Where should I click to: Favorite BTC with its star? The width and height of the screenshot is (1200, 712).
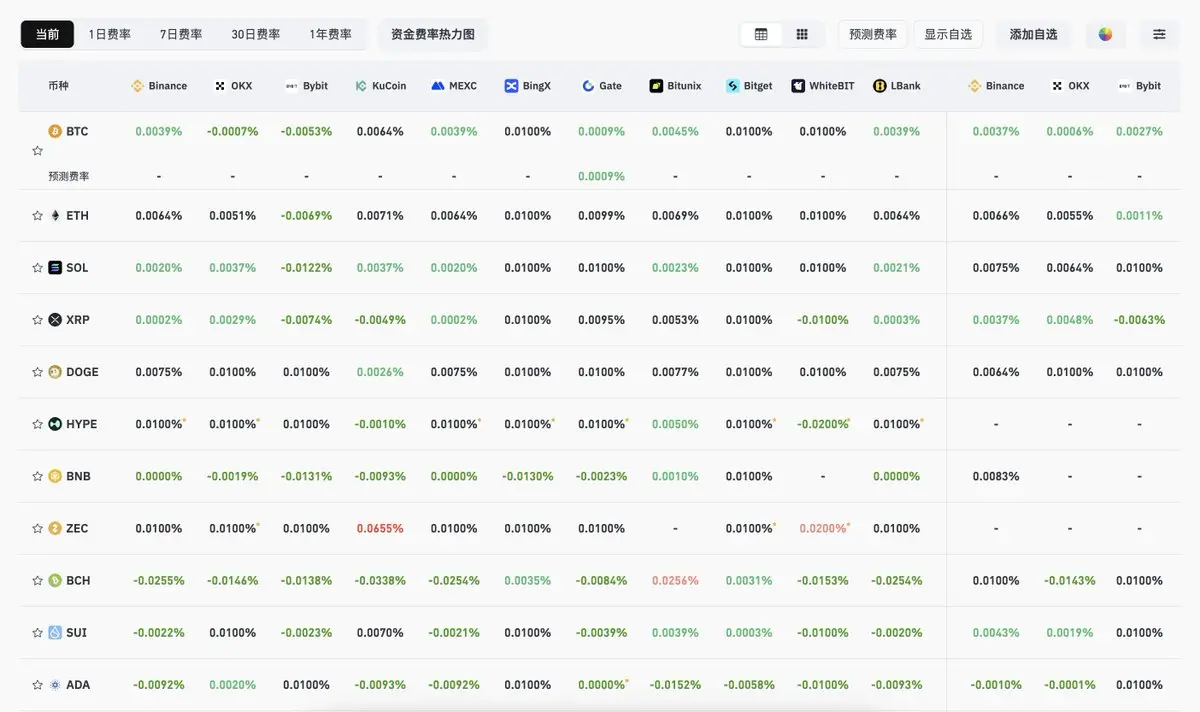point(37,151)
